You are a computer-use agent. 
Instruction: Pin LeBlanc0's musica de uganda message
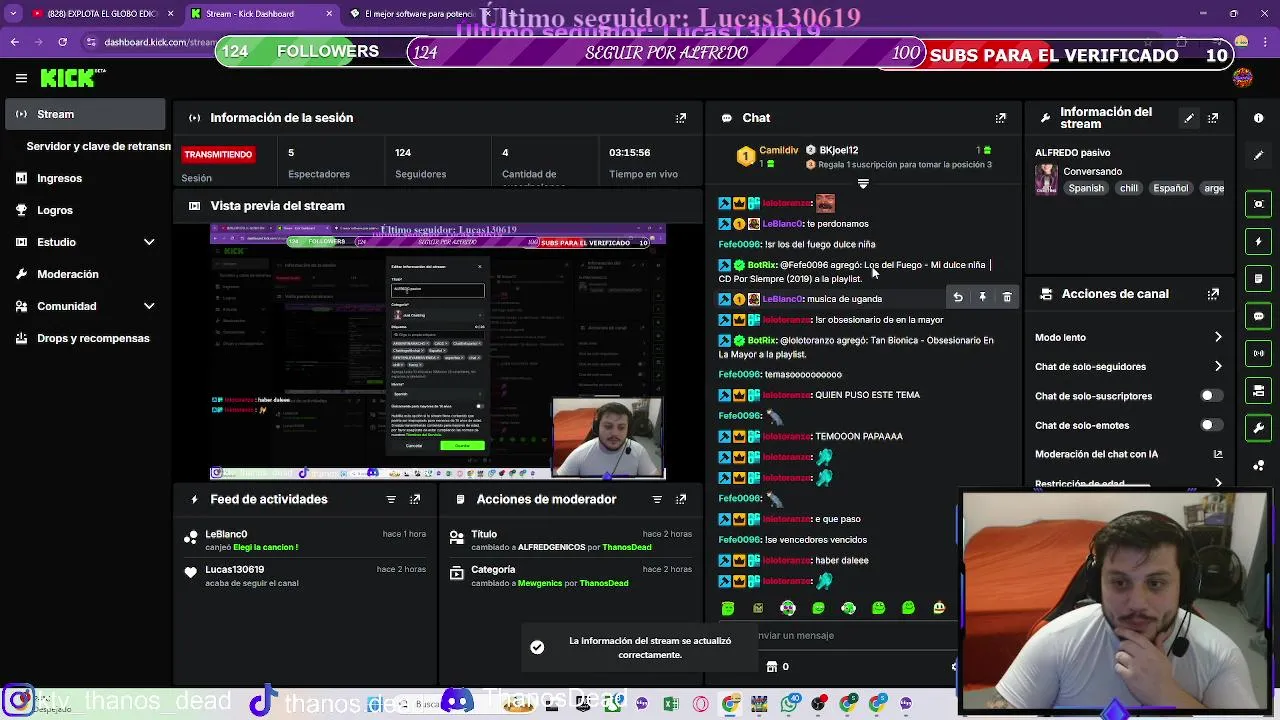click(982, 297)
